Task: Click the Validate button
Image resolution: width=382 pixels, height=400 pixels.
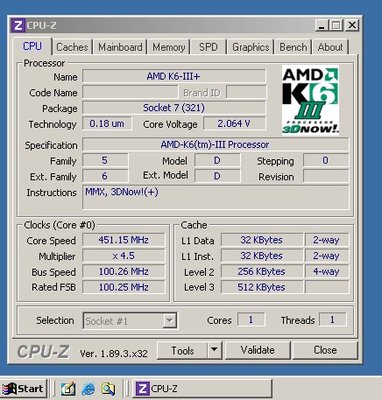Action: click(x=258, y=350)
